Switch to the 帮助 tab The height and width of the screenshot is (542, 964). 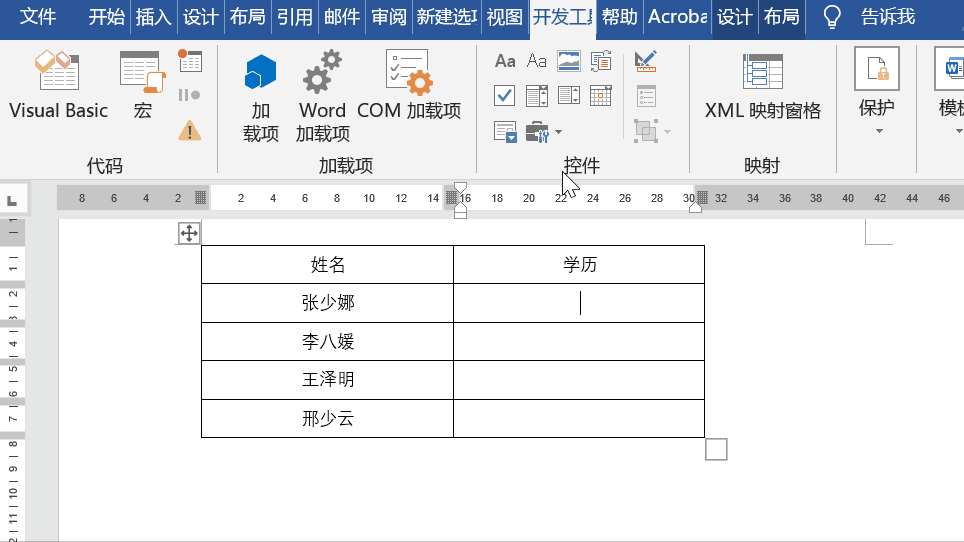pyautogui.click(x=619, y=17)
